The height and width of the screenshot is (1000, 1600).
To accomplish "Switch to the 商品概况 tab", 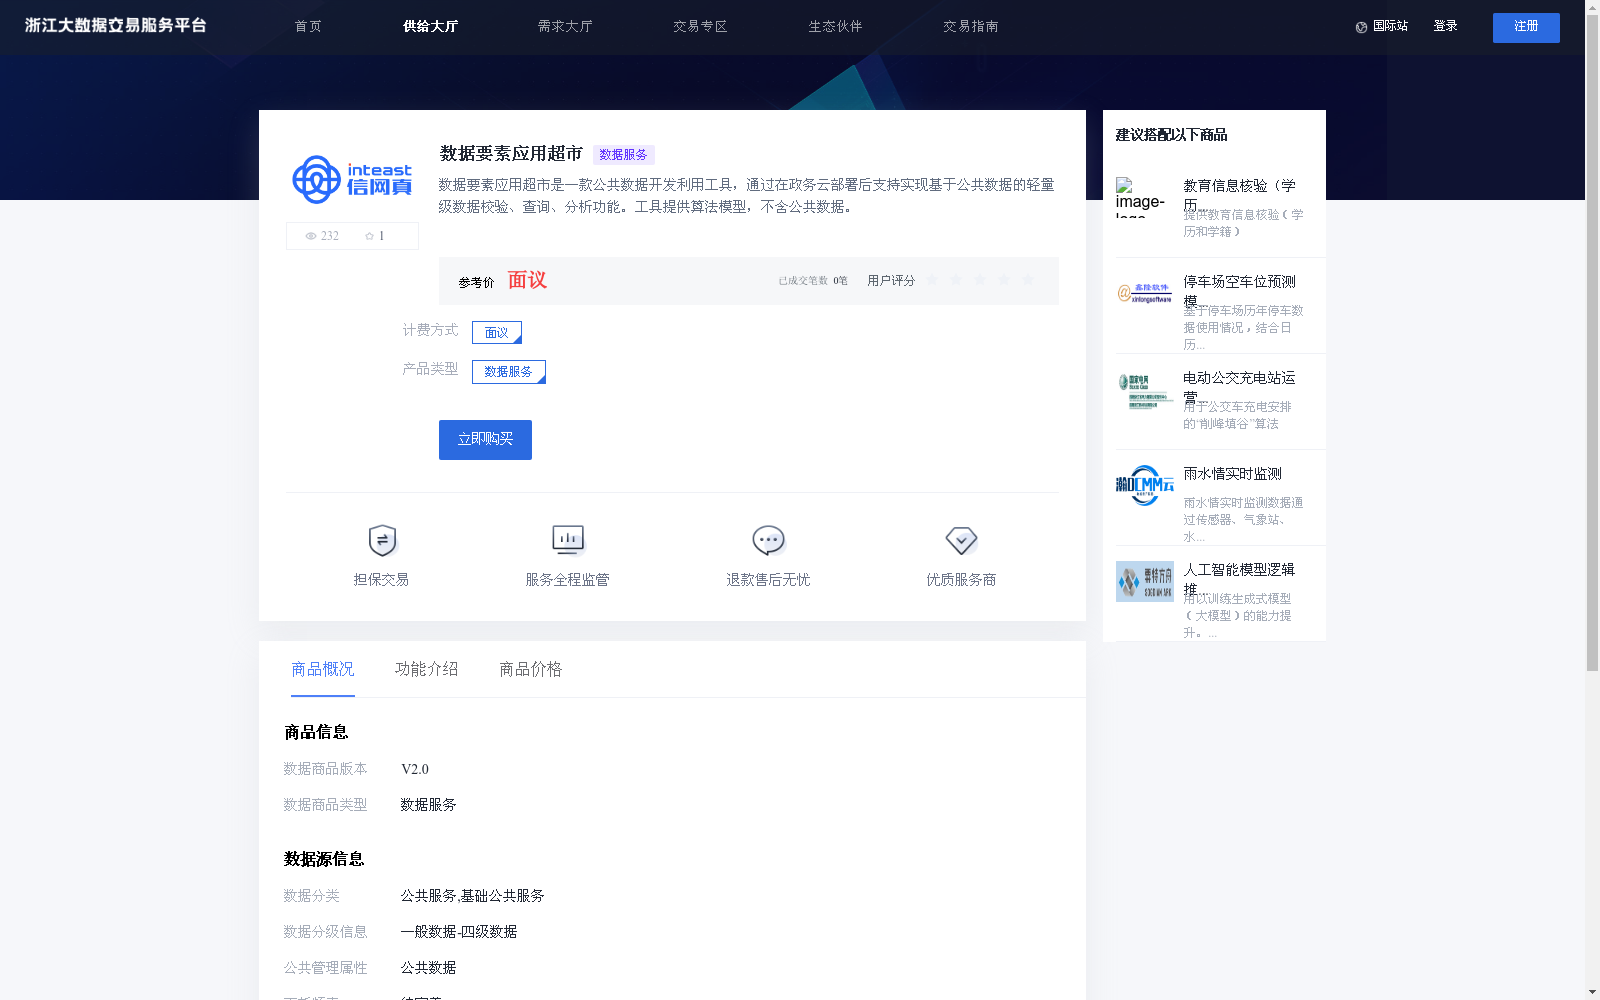I will pyautogui.click(x=323, y=669).
